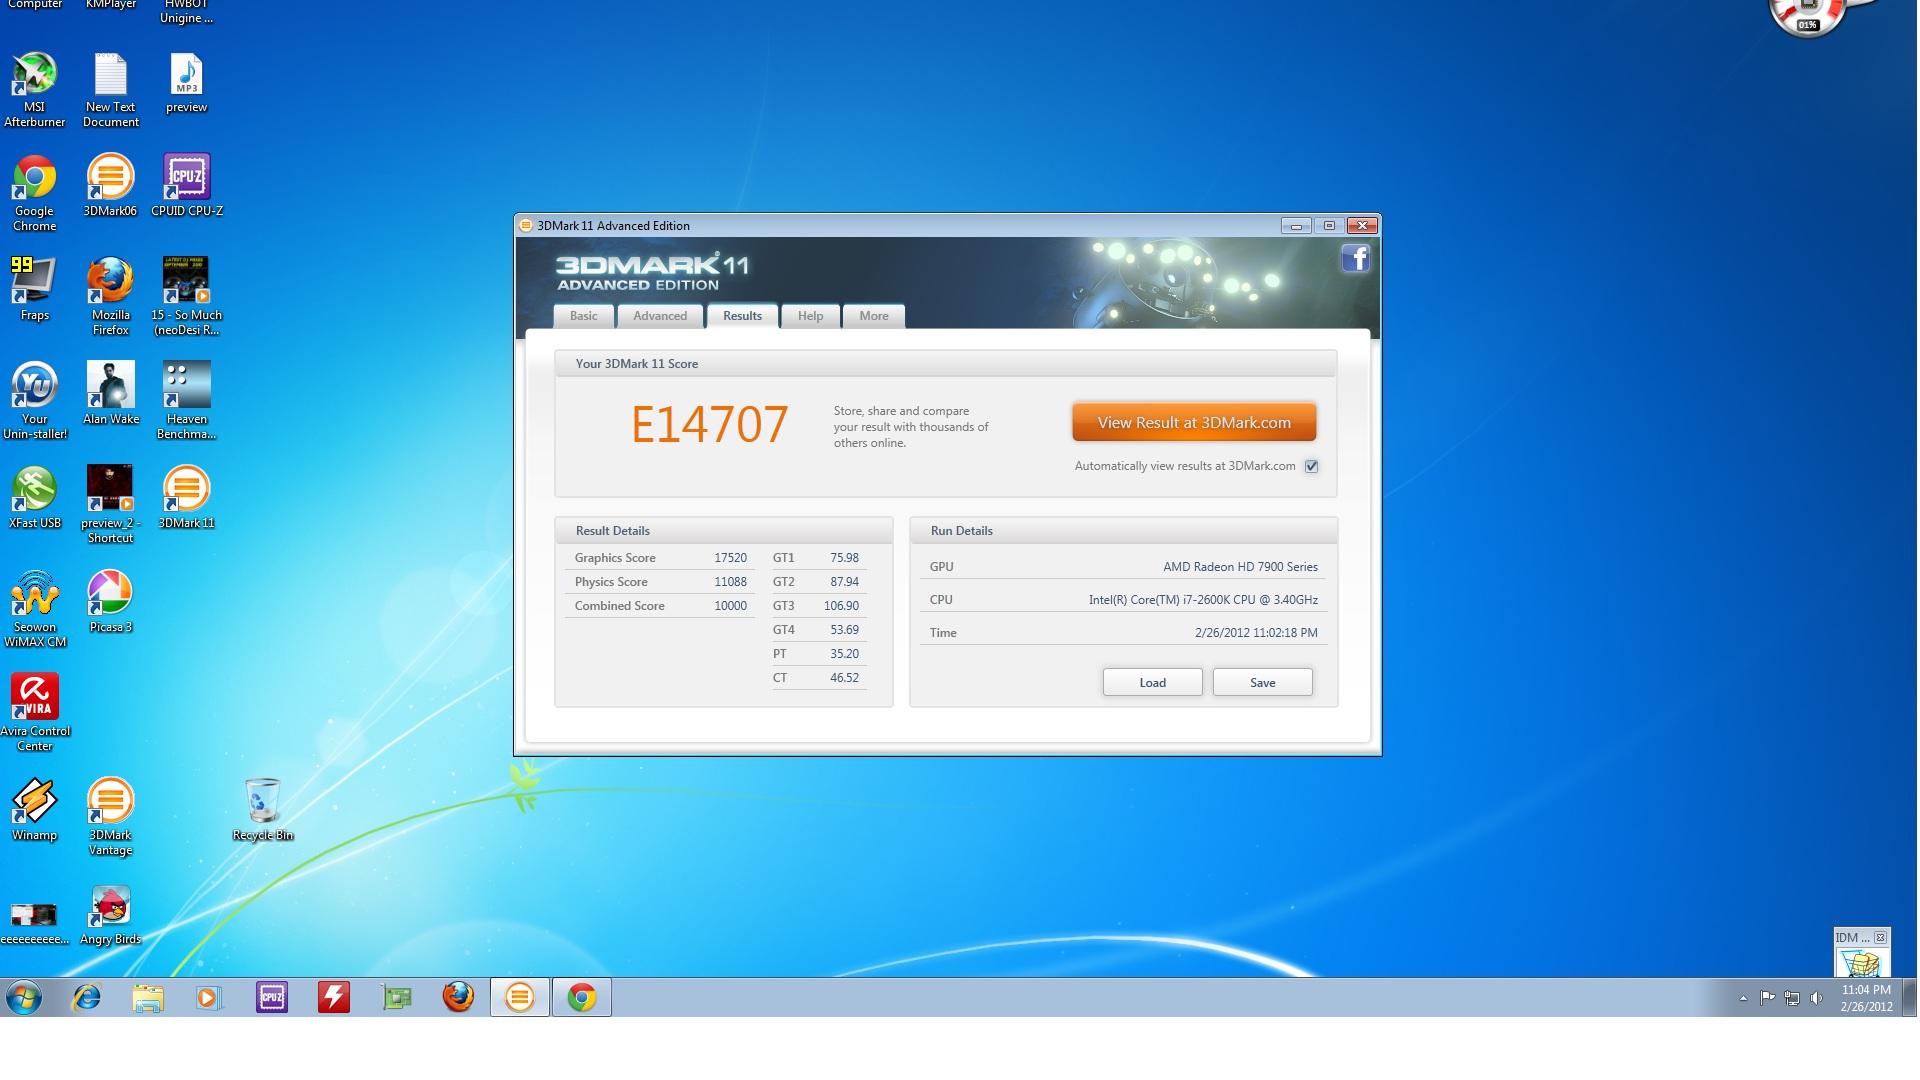Launch Google Chrome from desktop

click(x=34, y=192)
